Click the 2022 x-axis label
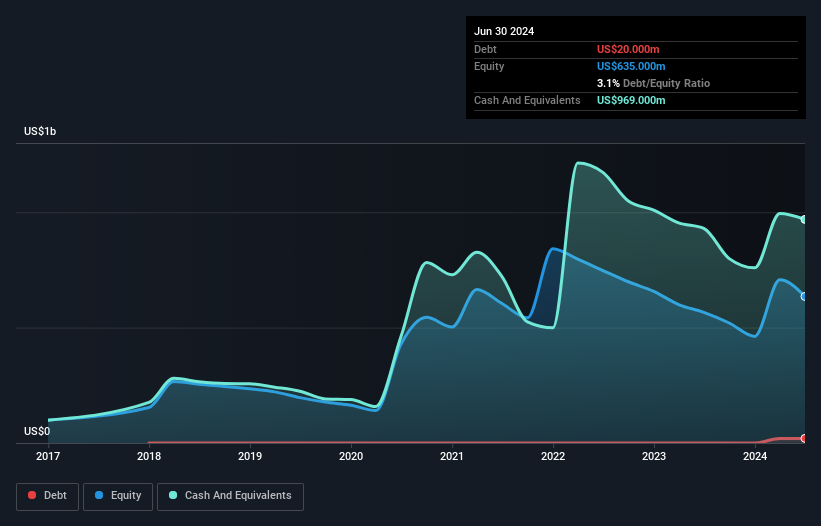Screen dimensions: 821x526 pyautogui.click(x=553, y=456)
